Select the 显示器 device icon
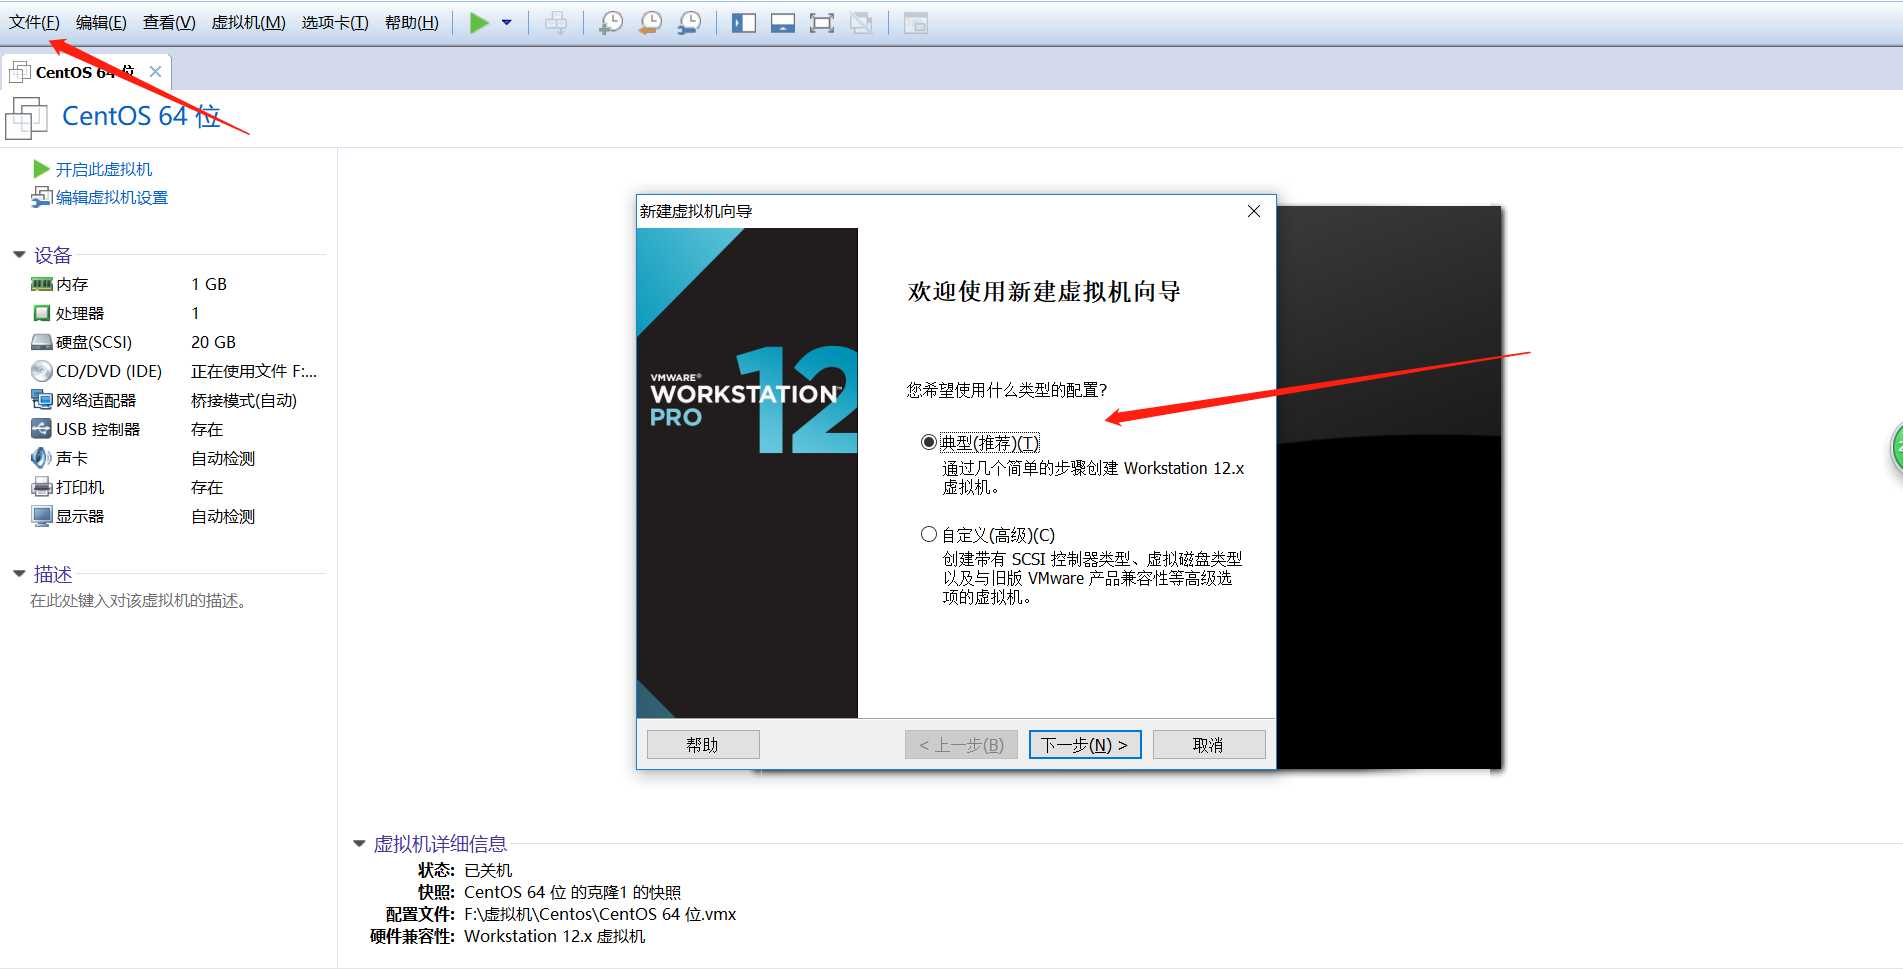1903x969 pixels. click(x=41, y=516)
